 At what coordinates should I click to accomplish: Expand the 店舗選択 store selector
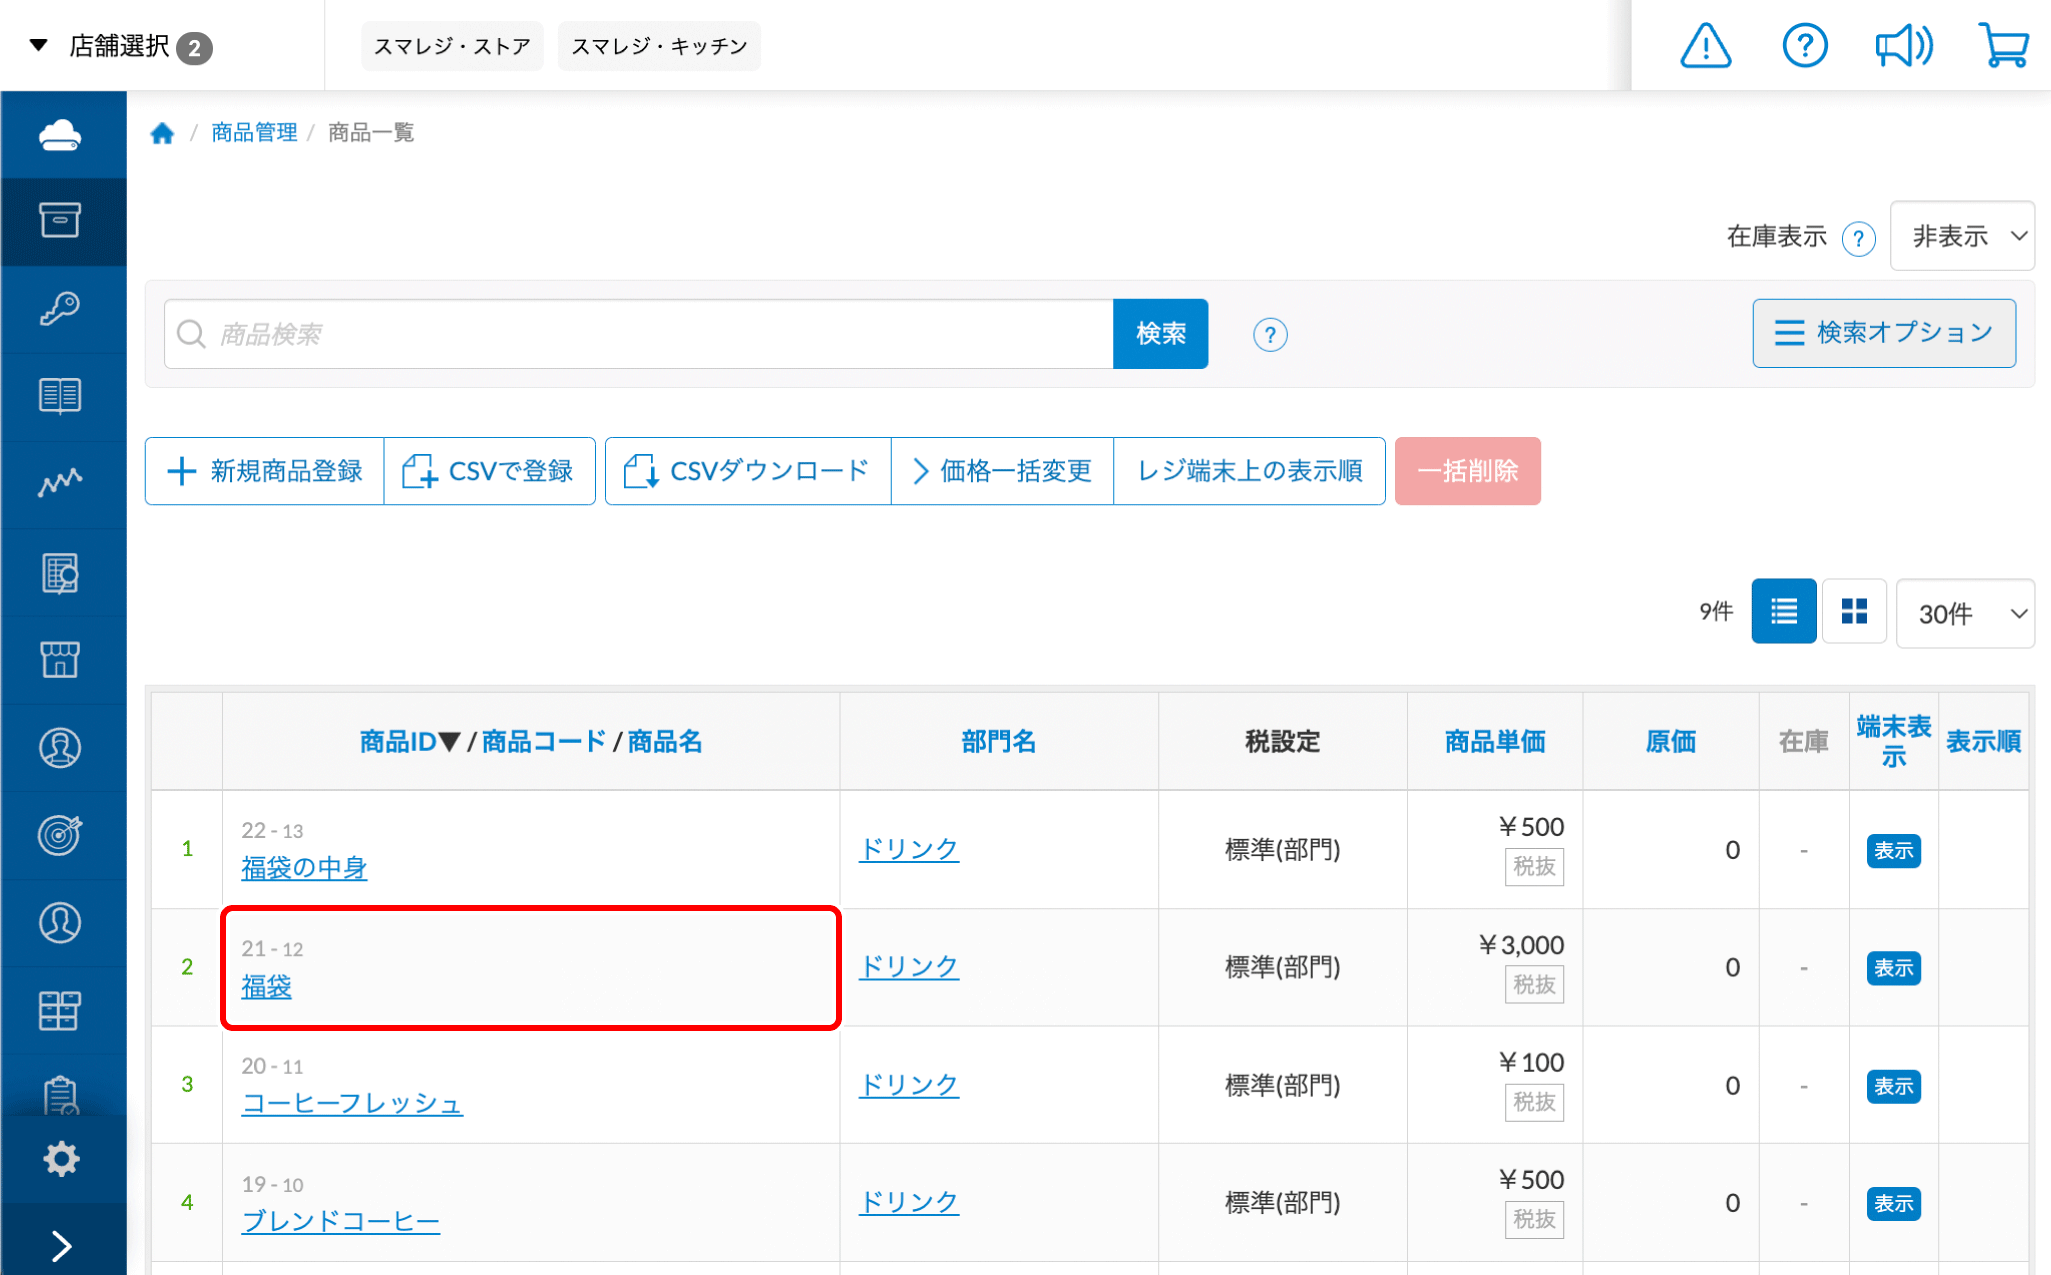[x=120, y=46]
